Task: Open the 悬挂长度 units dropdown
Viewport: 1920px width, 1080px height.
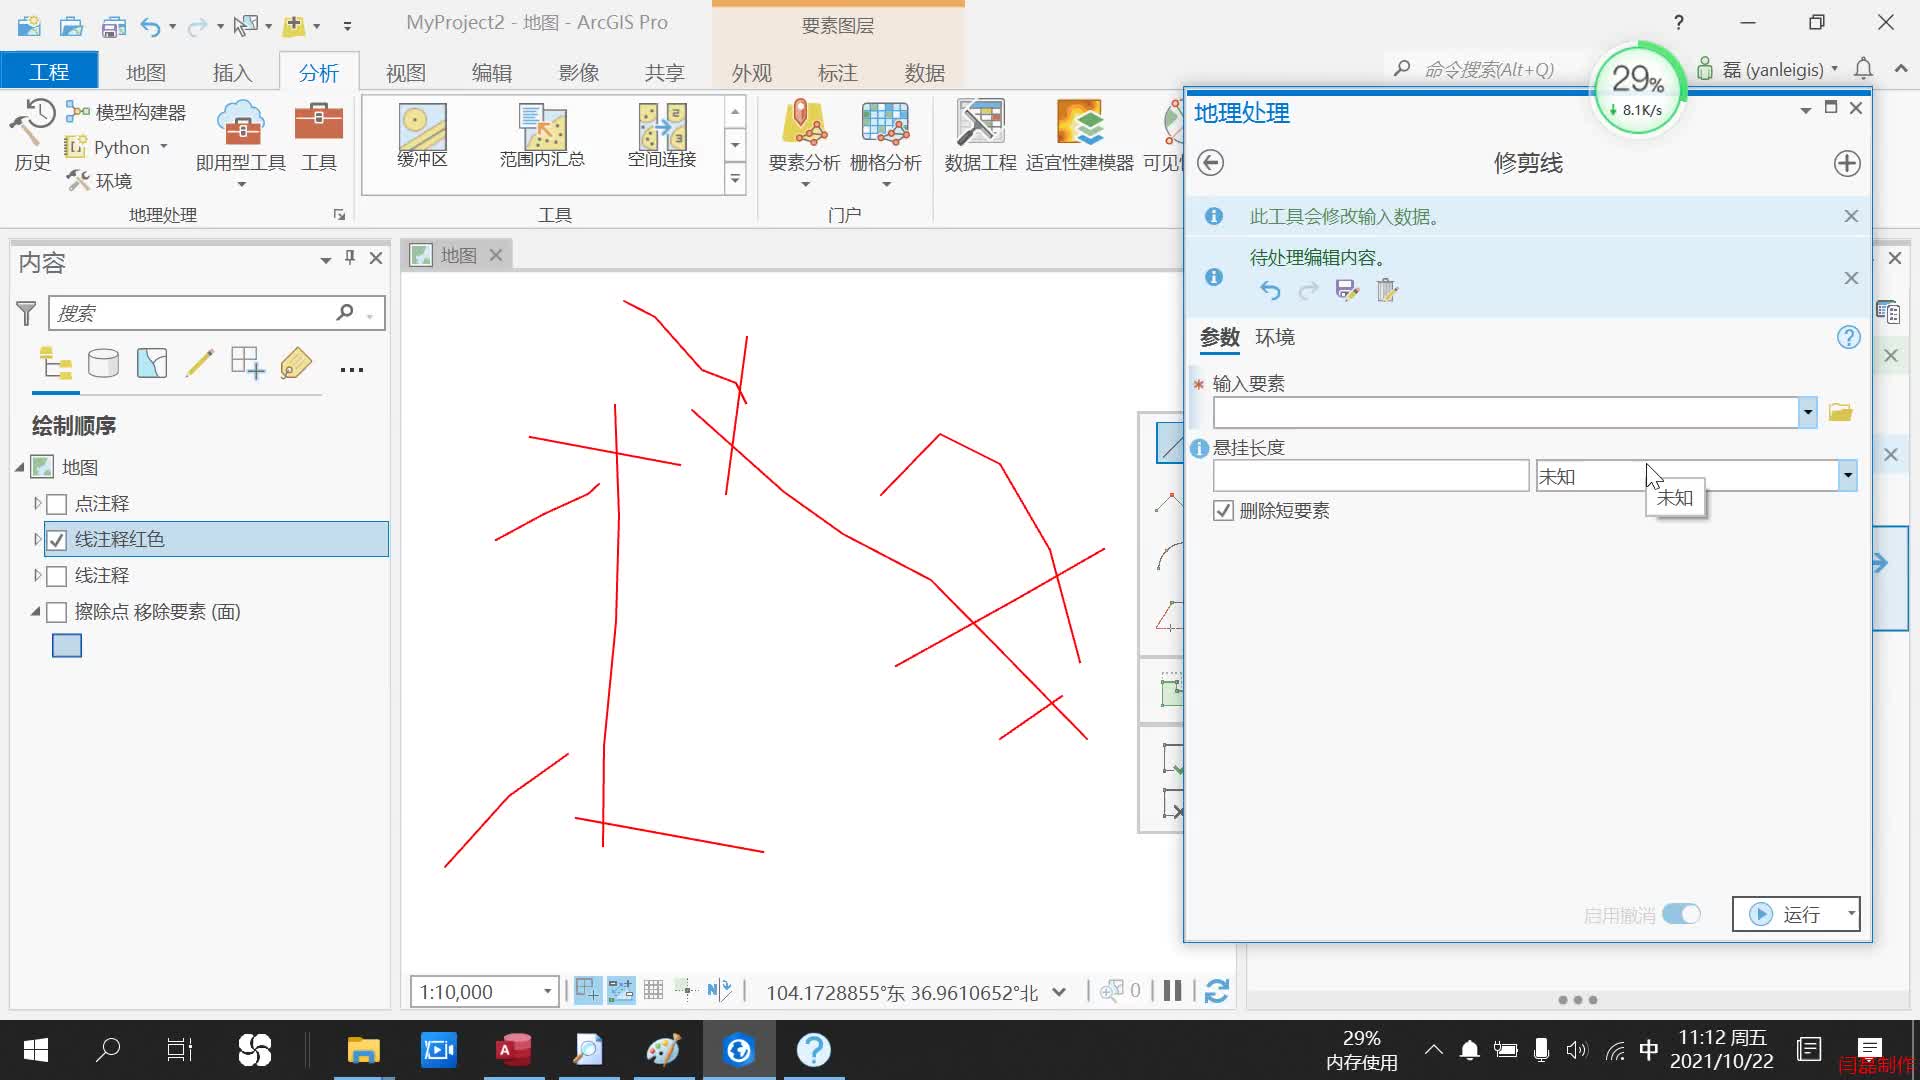Action: point(1847,475)
